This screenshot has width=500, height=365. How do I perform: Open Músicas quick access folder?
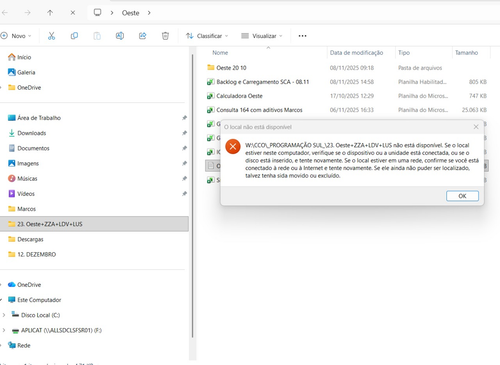(23, 178)
